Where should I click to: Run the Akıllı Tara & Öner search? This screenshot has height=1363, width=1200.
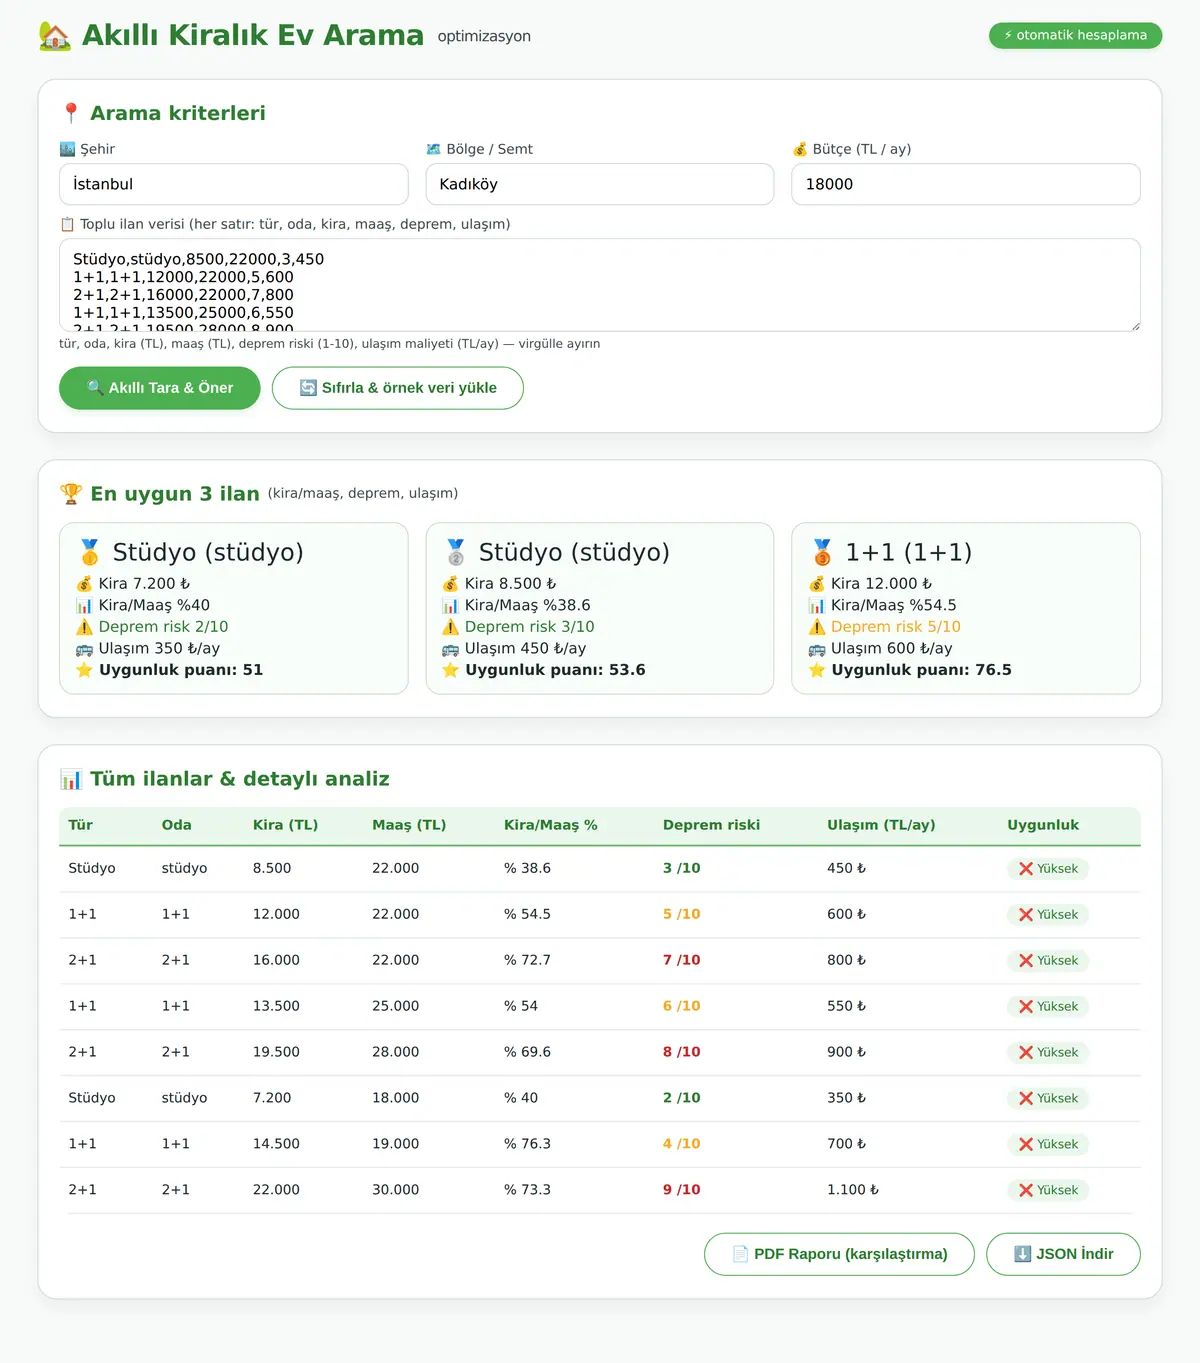click(x=160, y=388)
